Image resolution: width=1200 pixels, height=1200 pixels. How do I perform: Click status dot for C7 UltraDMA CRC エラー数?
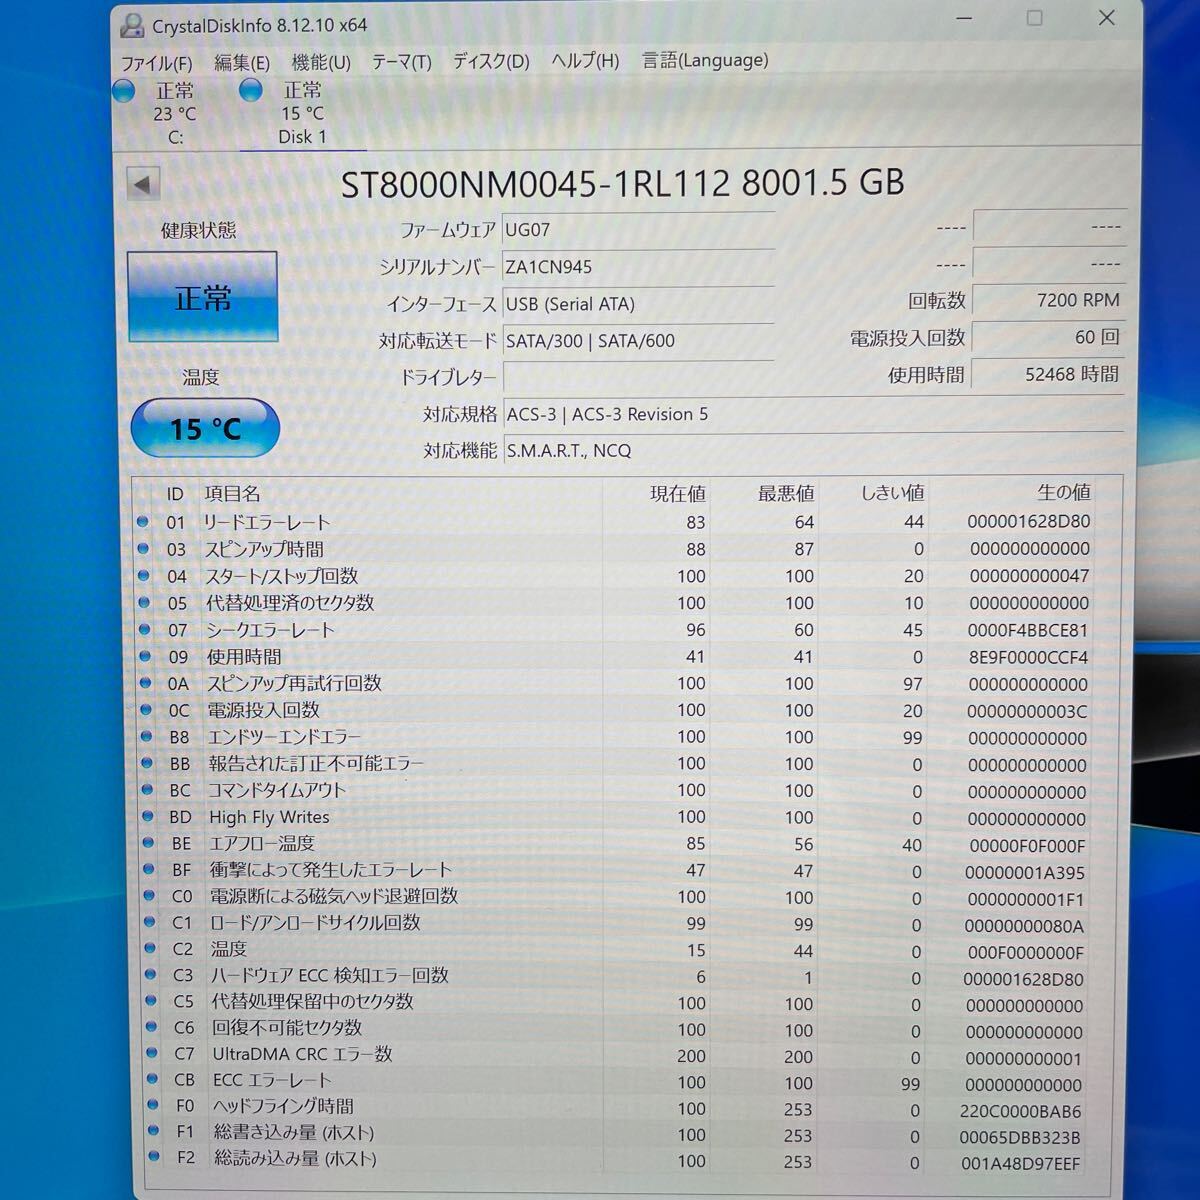[x=152, y=1052]
